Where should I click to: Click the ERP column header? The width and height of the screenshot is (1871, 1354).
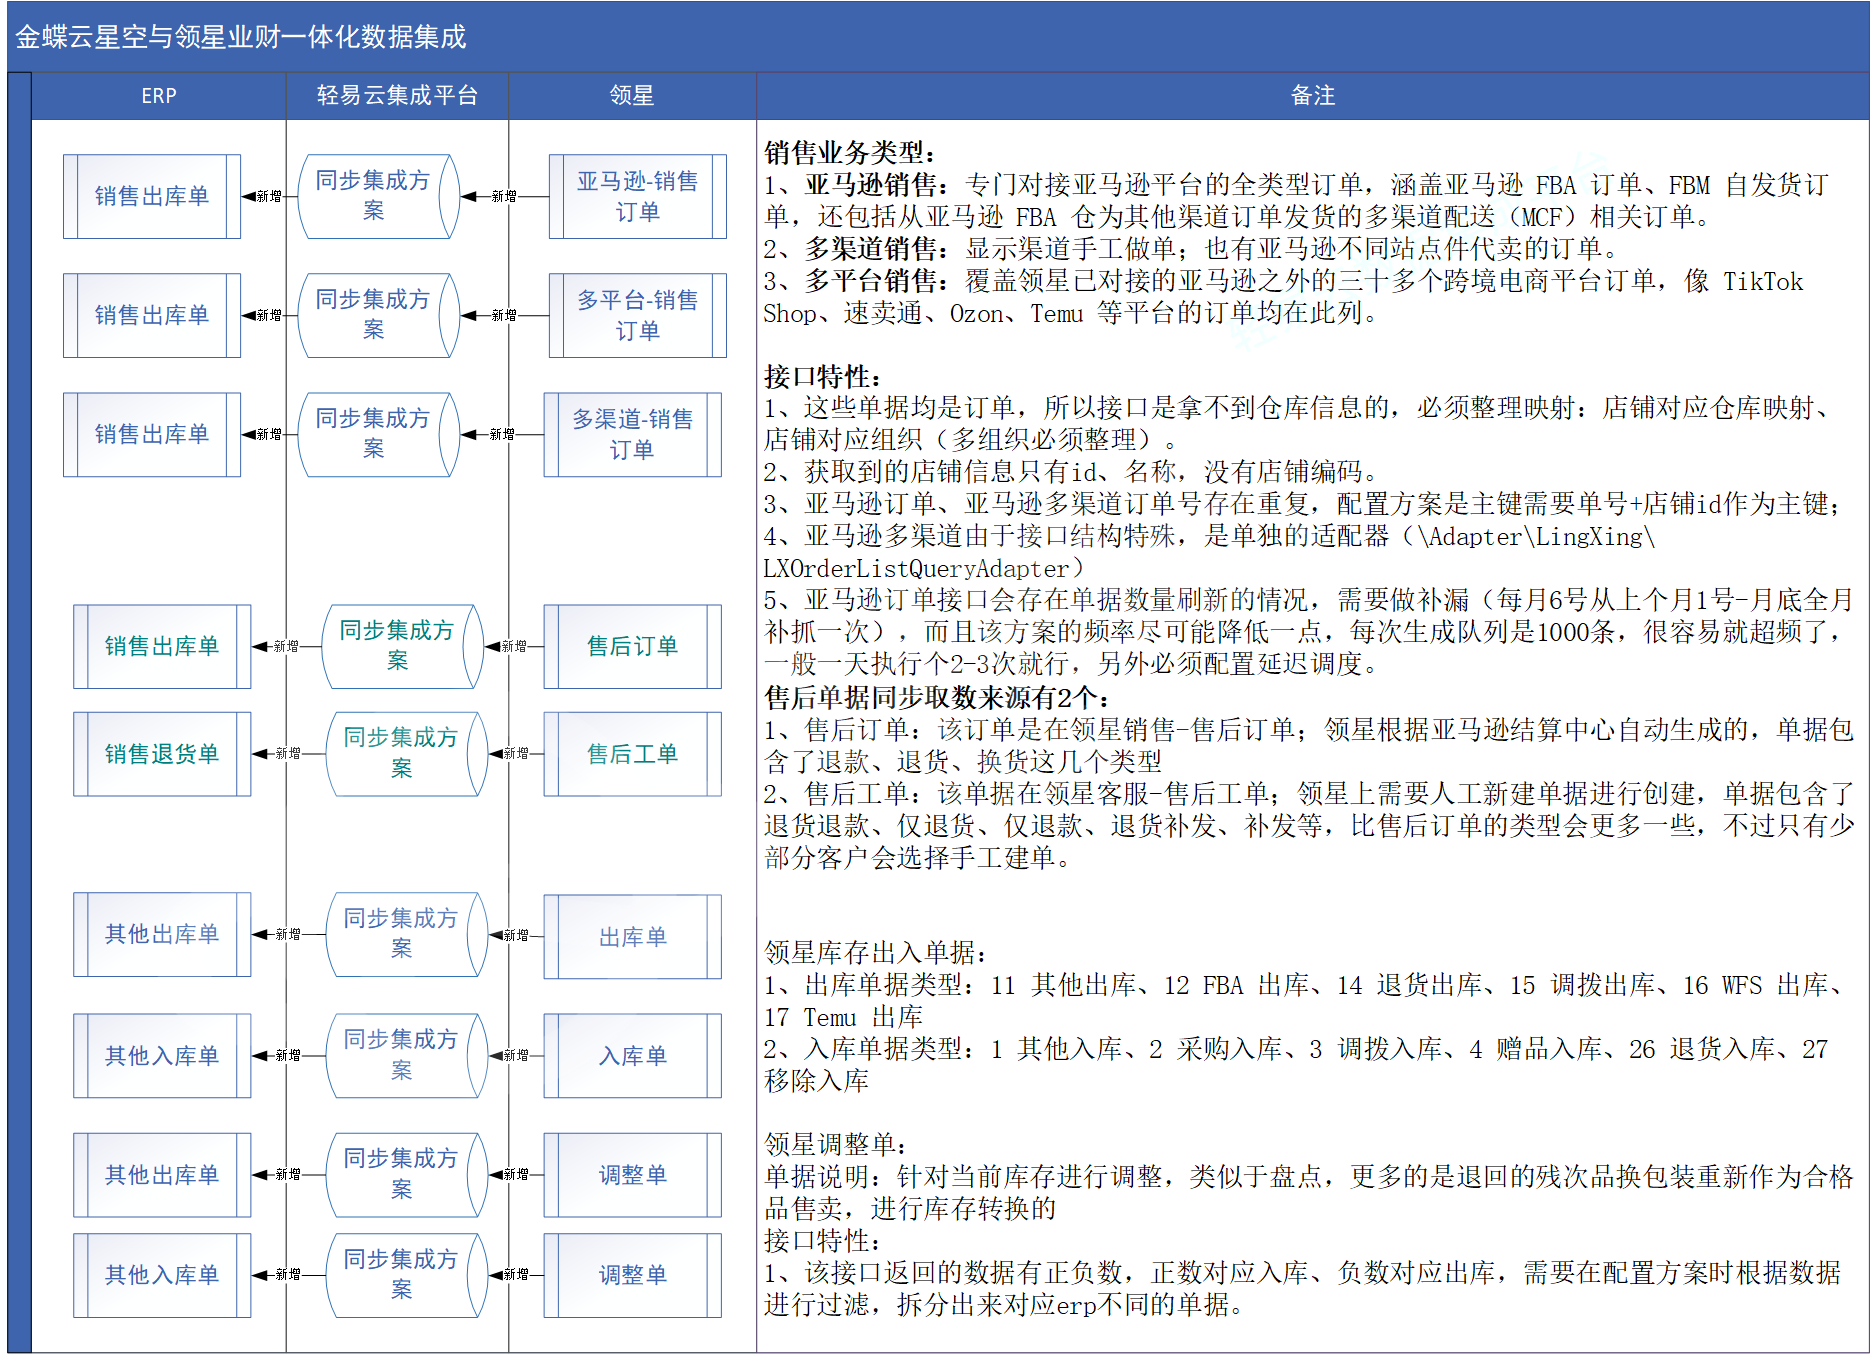point(159,96)
